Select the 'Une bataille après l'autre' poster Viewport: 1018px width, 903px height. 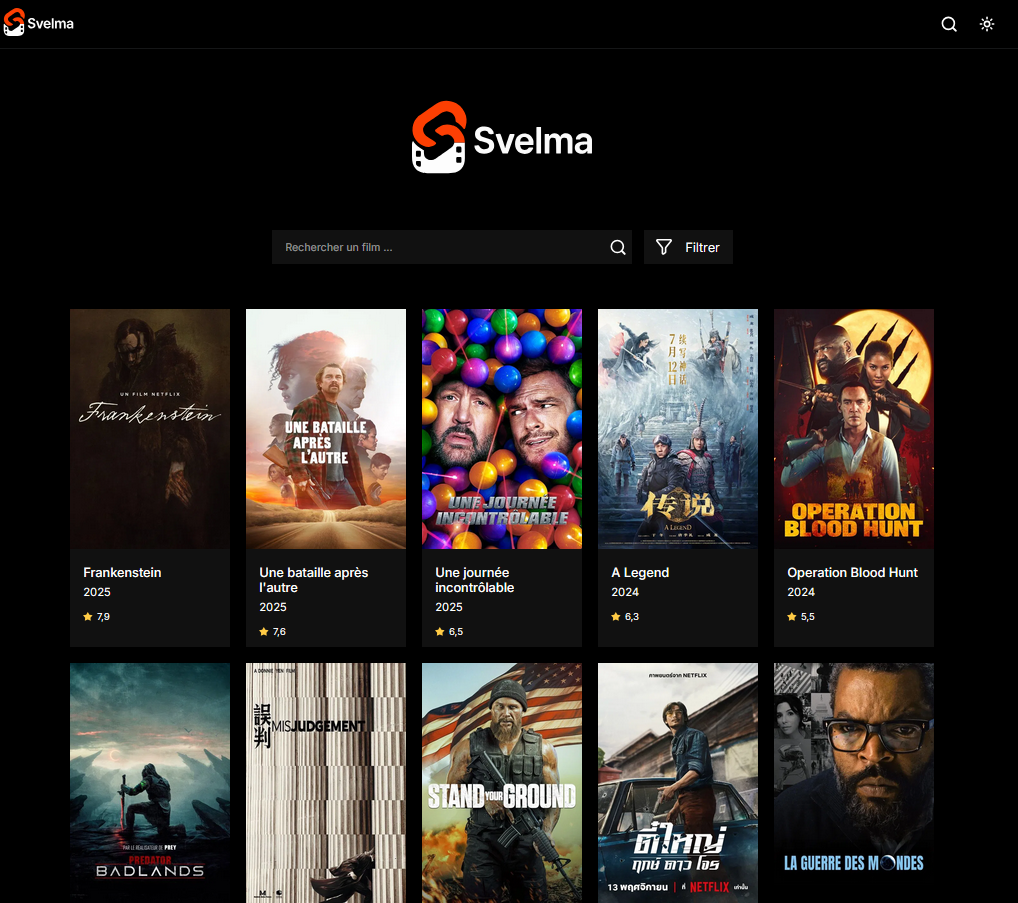point(326,428)
